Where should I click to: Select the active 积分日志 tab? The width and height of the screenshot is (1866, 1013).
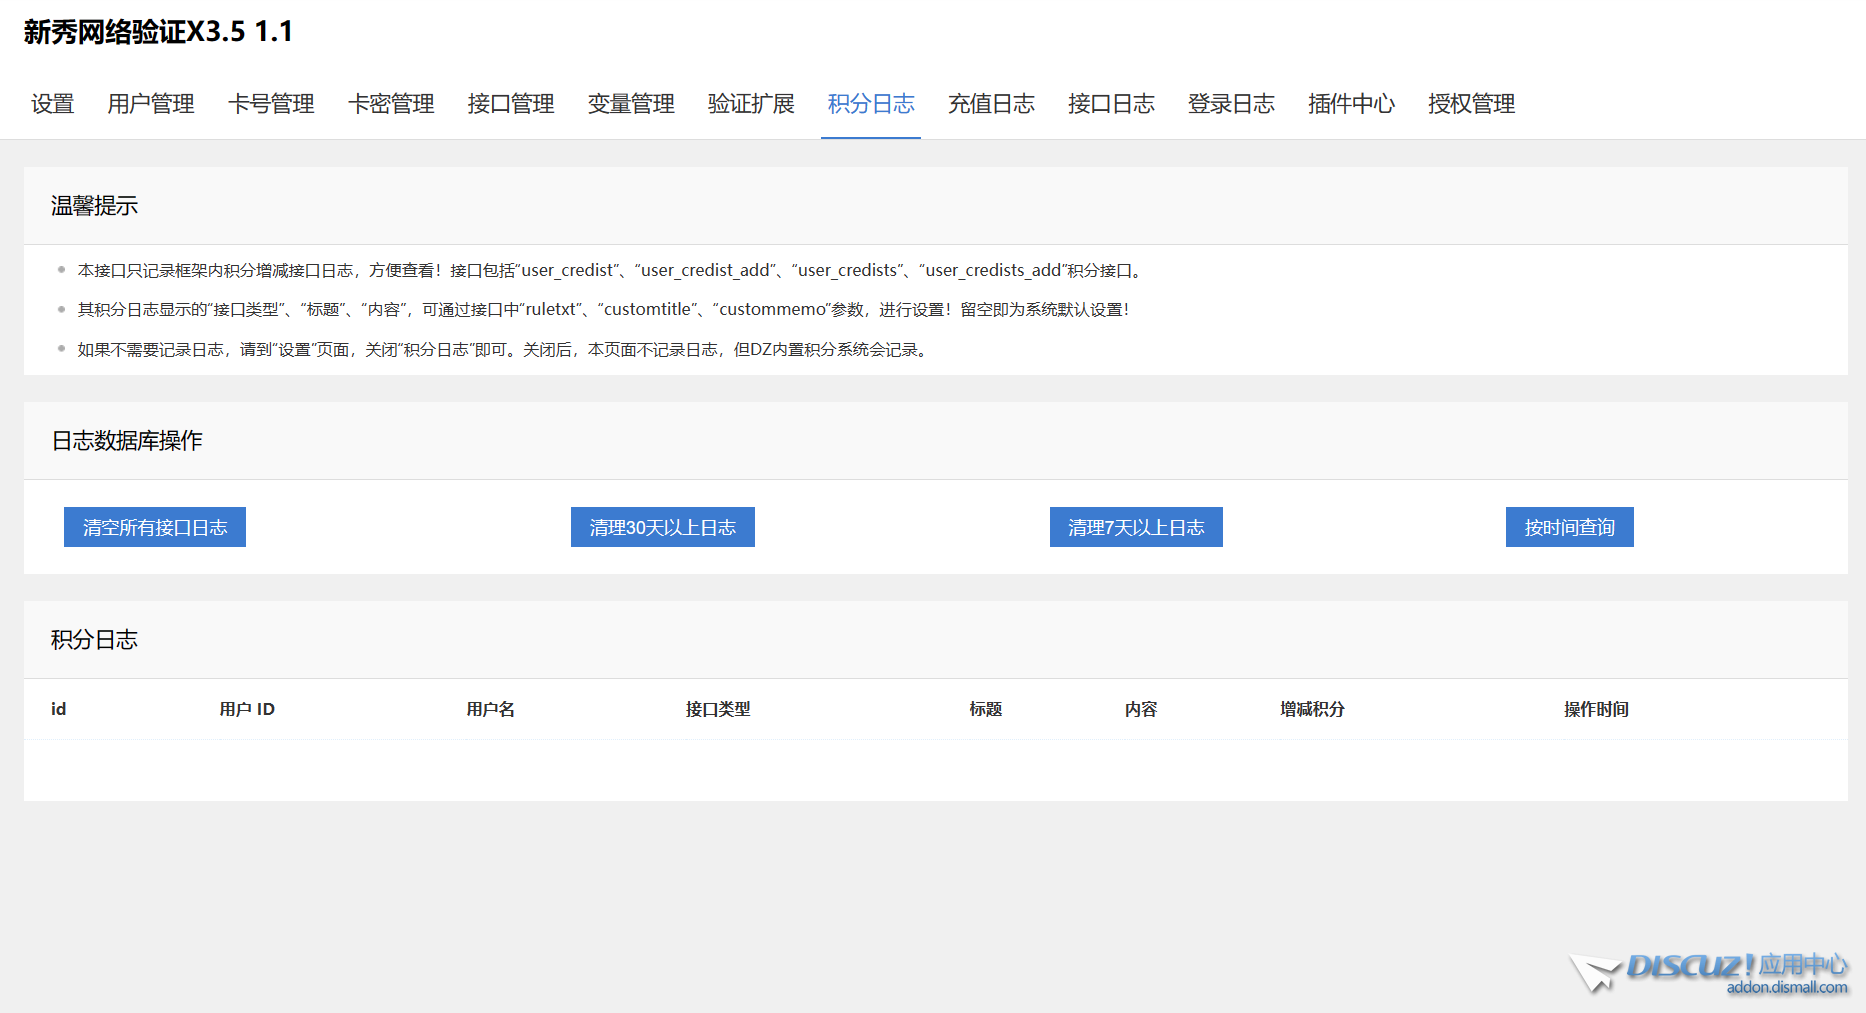pos(871,104)
